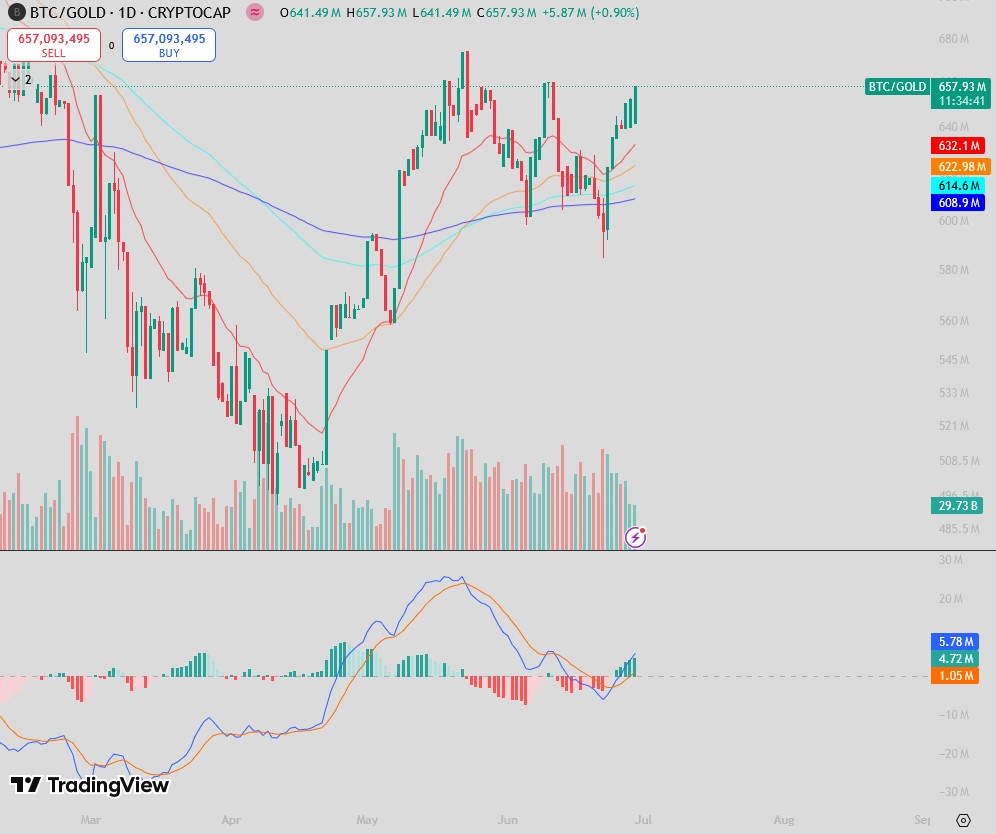Viewport: 996px width, 834px height.
Task: Click the BTC coin symbol logo
Action: click(17, 12)
